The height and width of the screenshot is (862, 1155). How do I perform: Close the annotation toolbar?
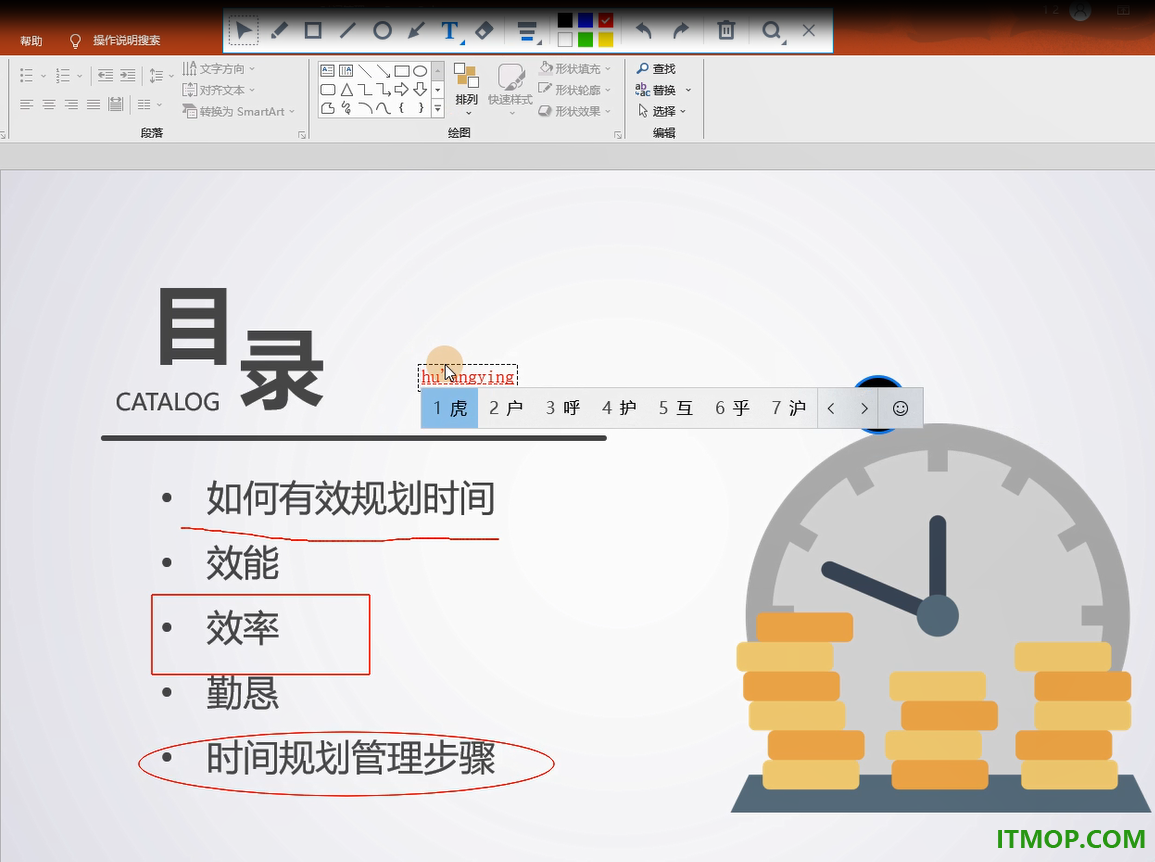809,30
